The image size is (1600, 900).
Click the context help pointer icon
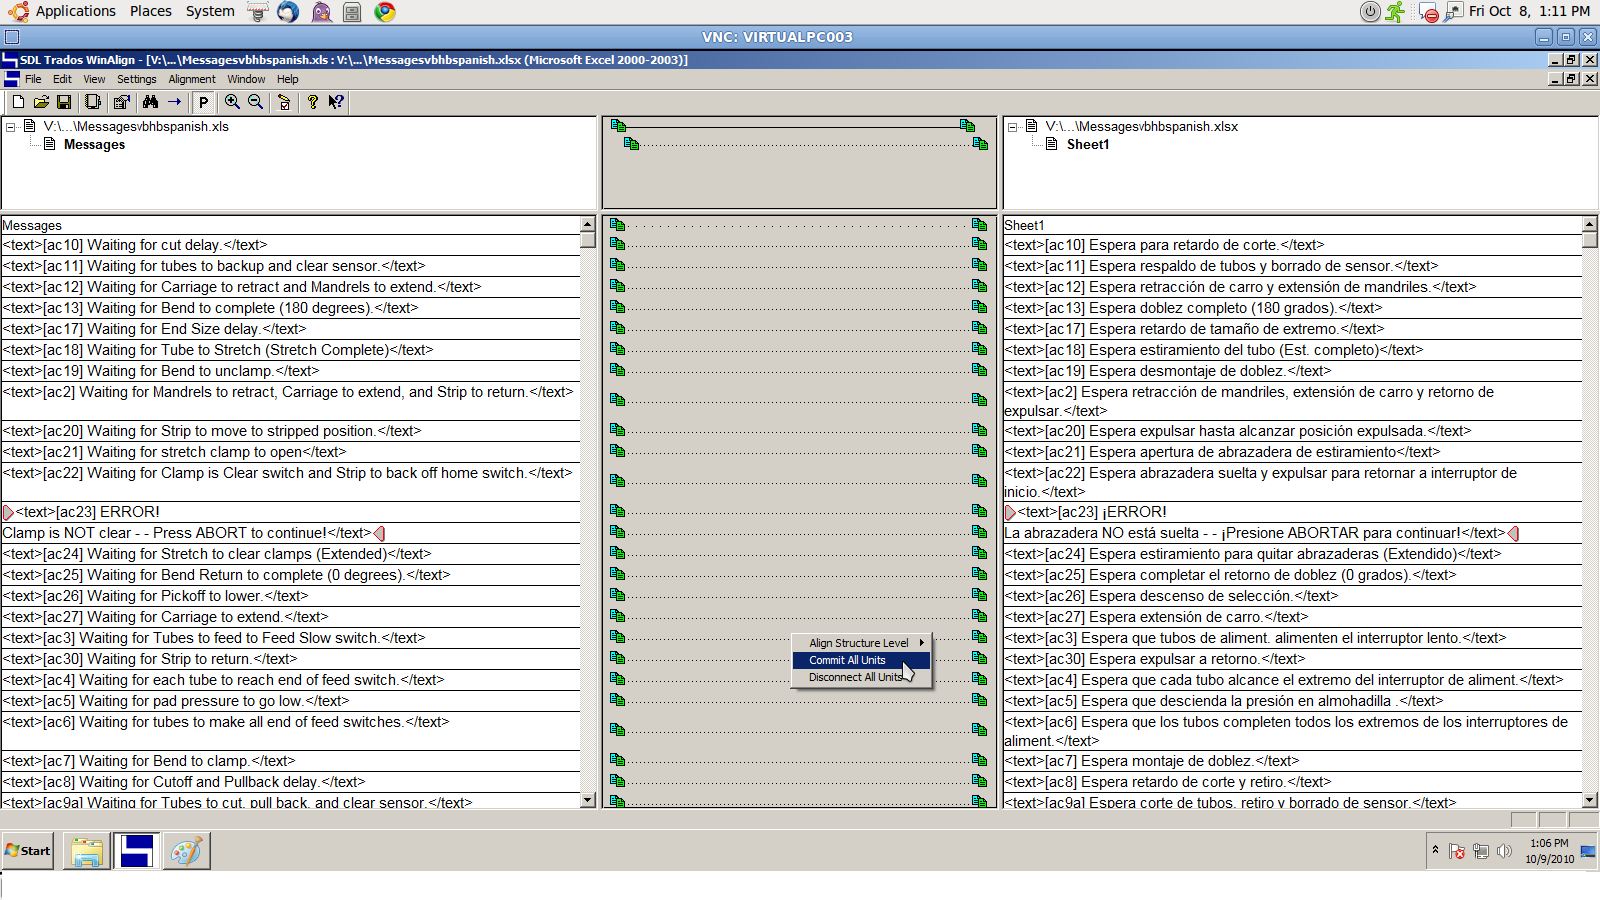point(336,102)
